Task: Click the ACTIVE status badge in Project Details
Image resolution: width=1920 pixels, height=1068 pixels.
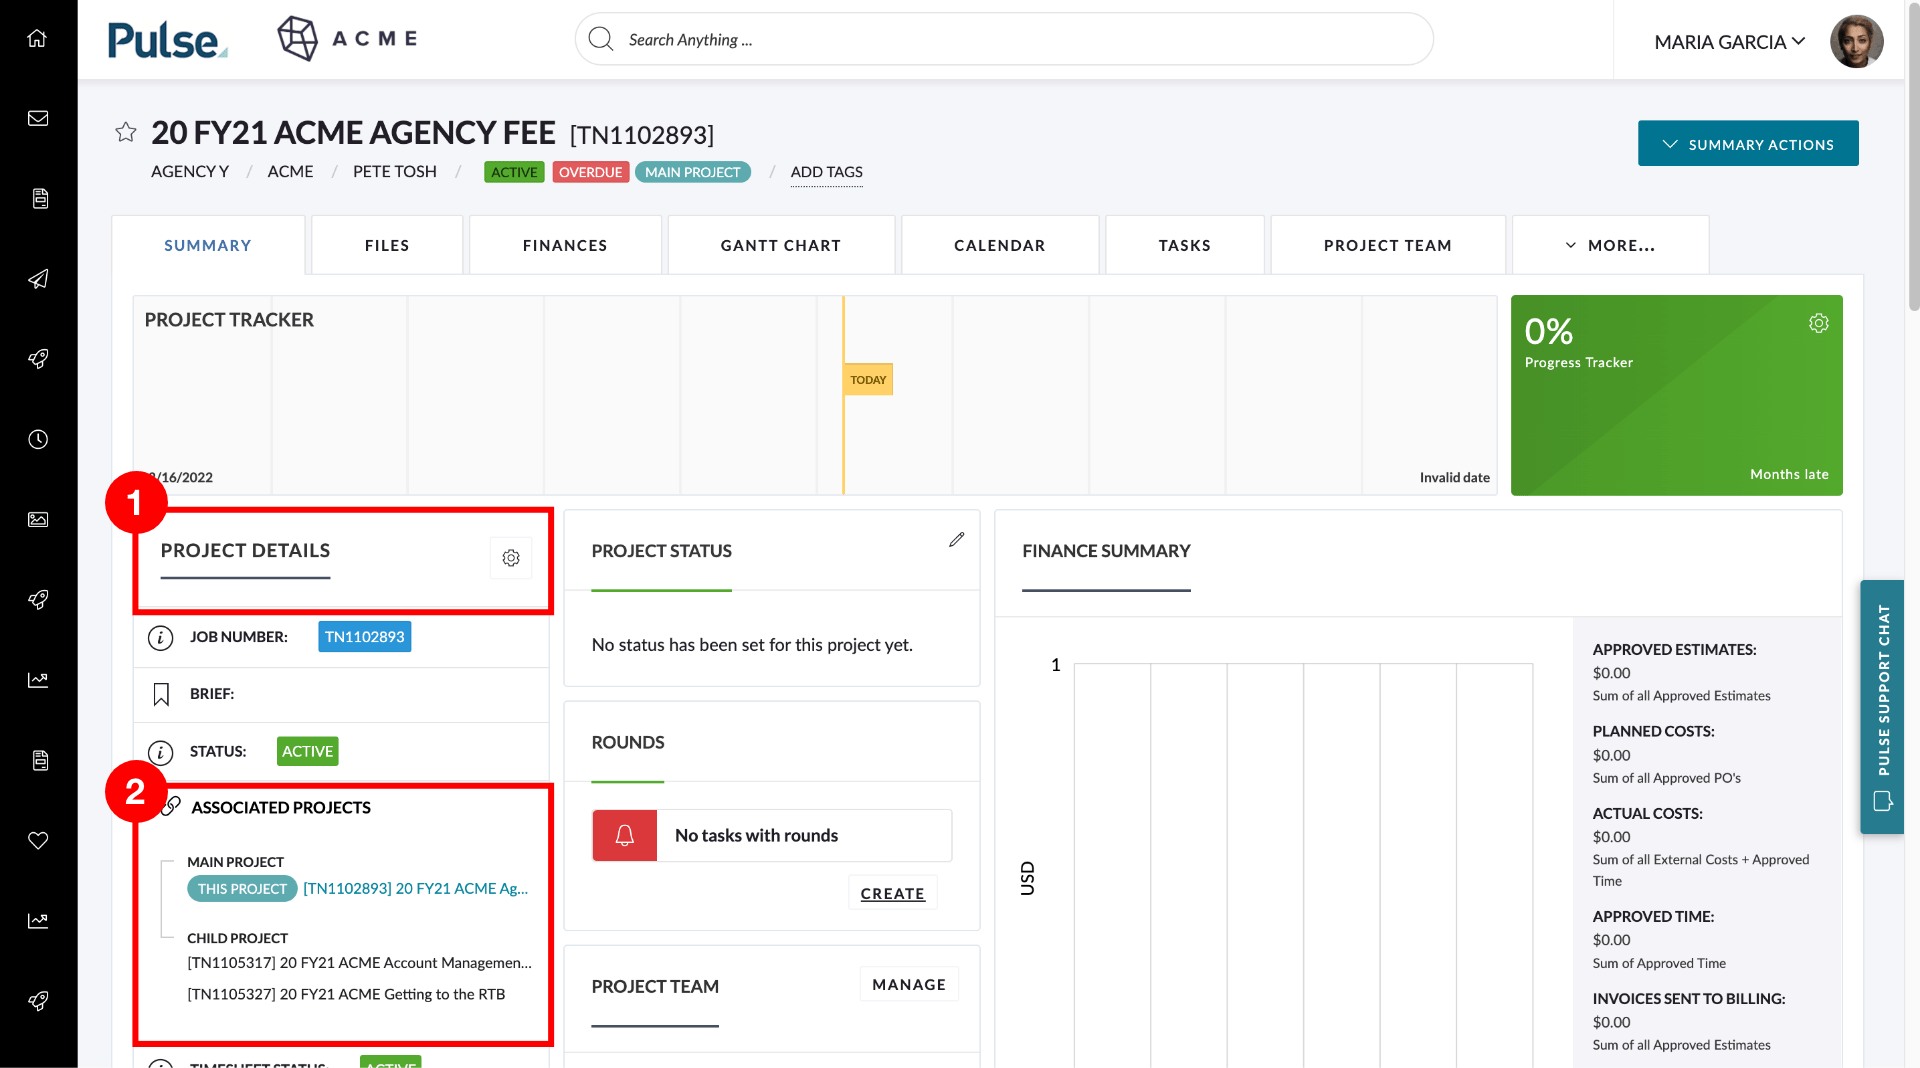Action: click(x=308, y=751)
